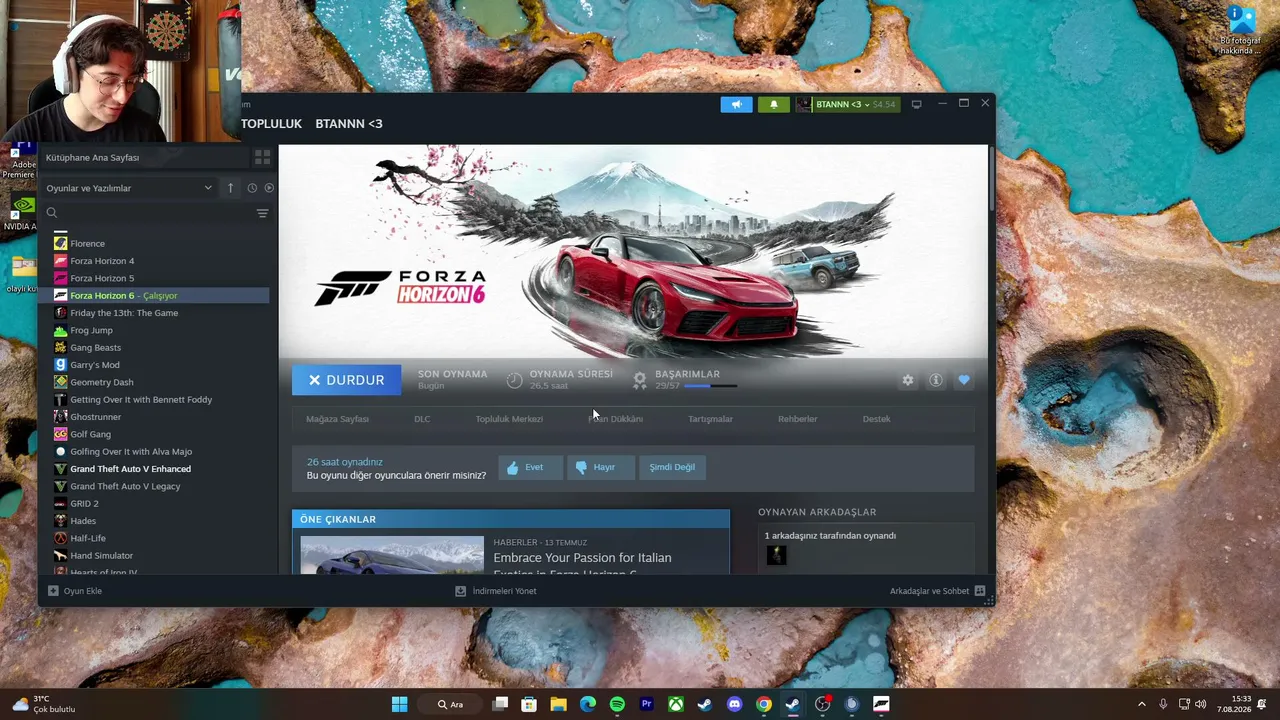Open the 'Tartışmalar' tab
The height and width of the screenshot is (720, 1280).
pos(710,419)
